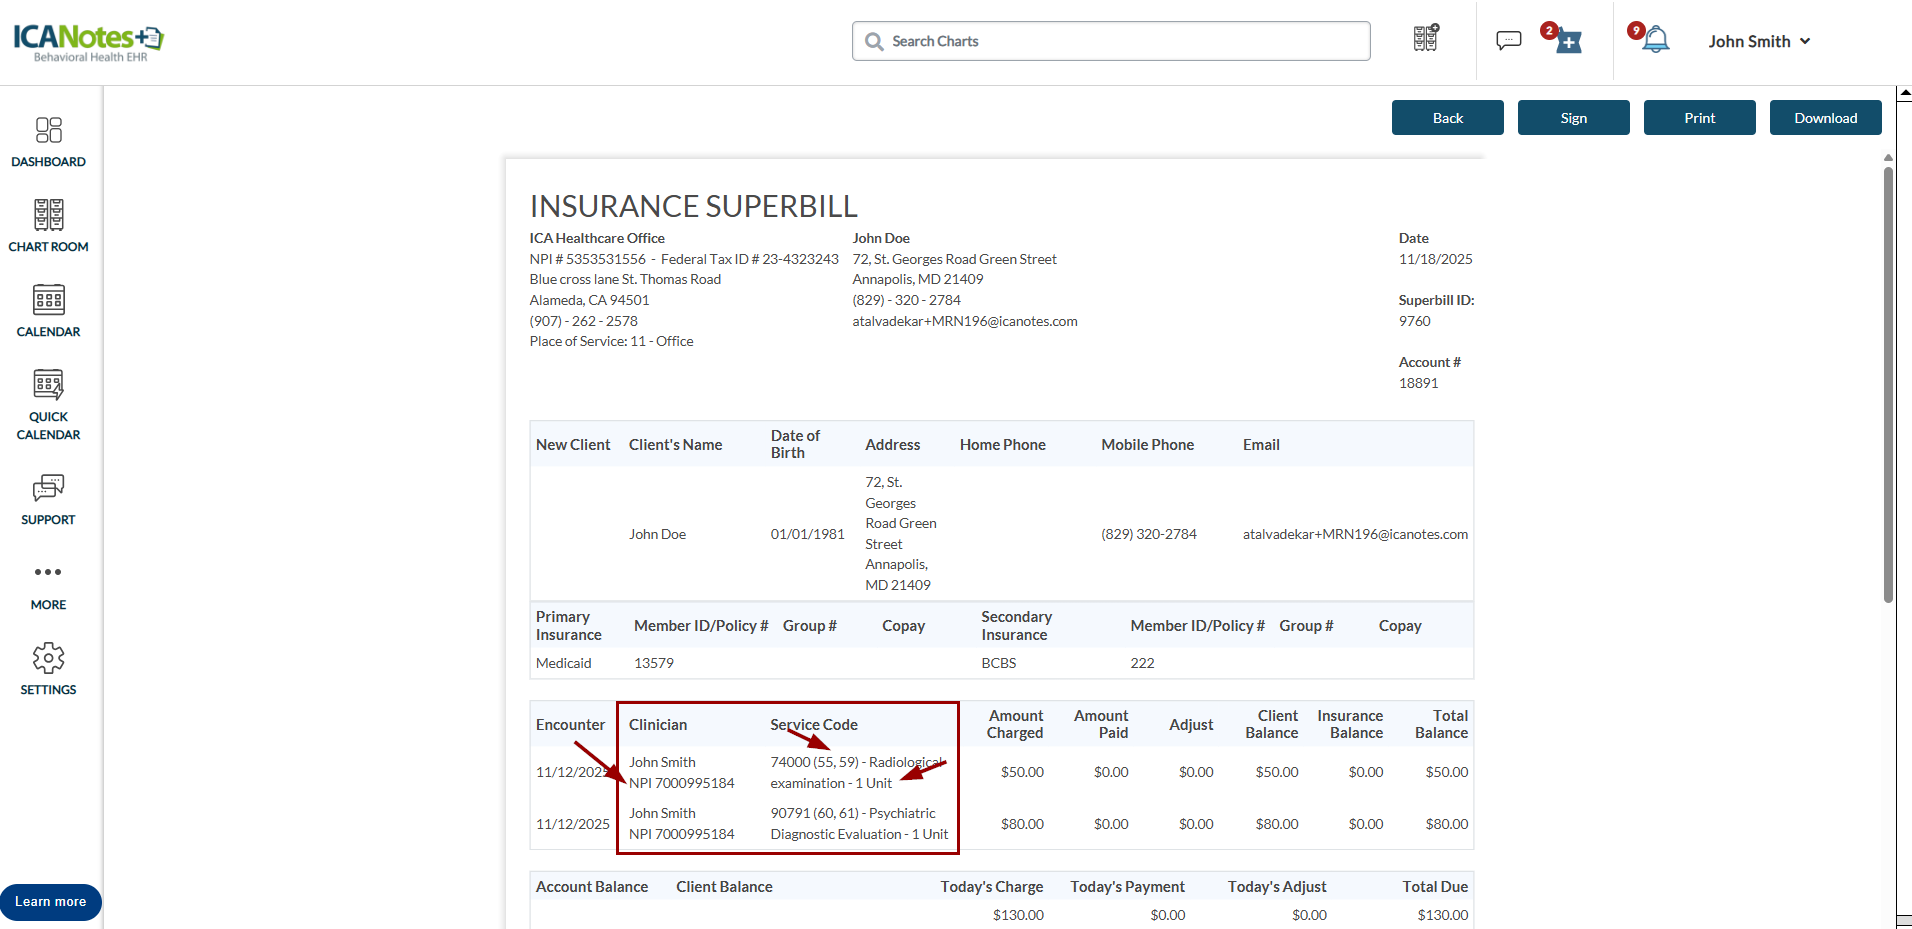Image resolution: width=1912 pixels, height=929 pixels.
Task: Click the ICANotes logo
Action: click(88, 41)
